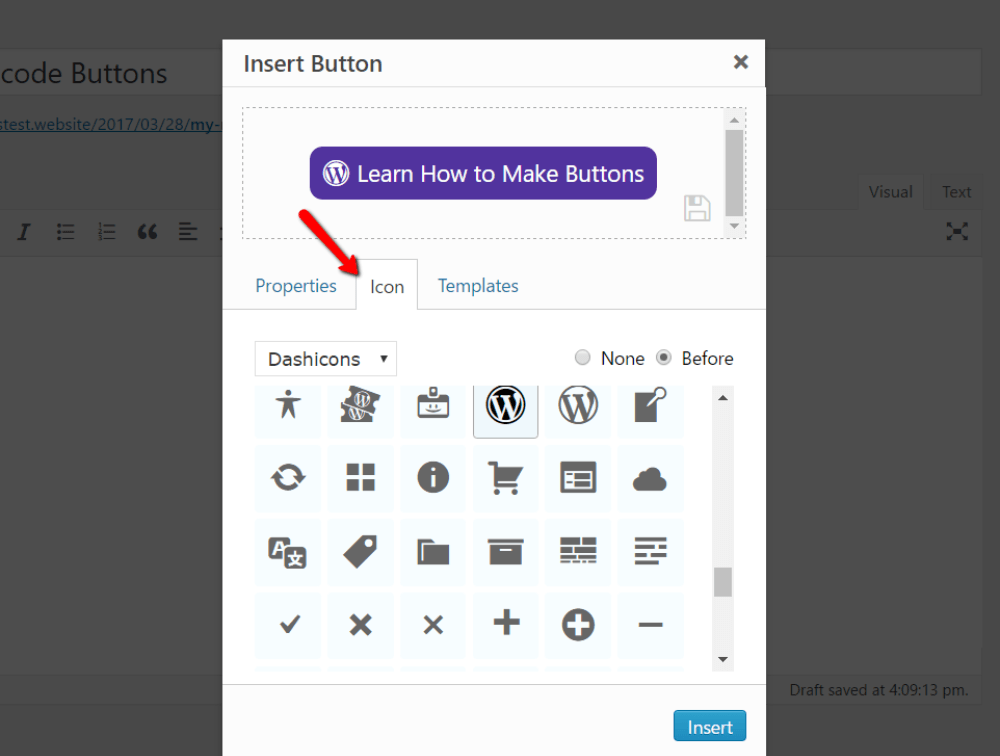1000x756 pixels.
Task: Choose the info circle dashicon
Action: (433, 478)
